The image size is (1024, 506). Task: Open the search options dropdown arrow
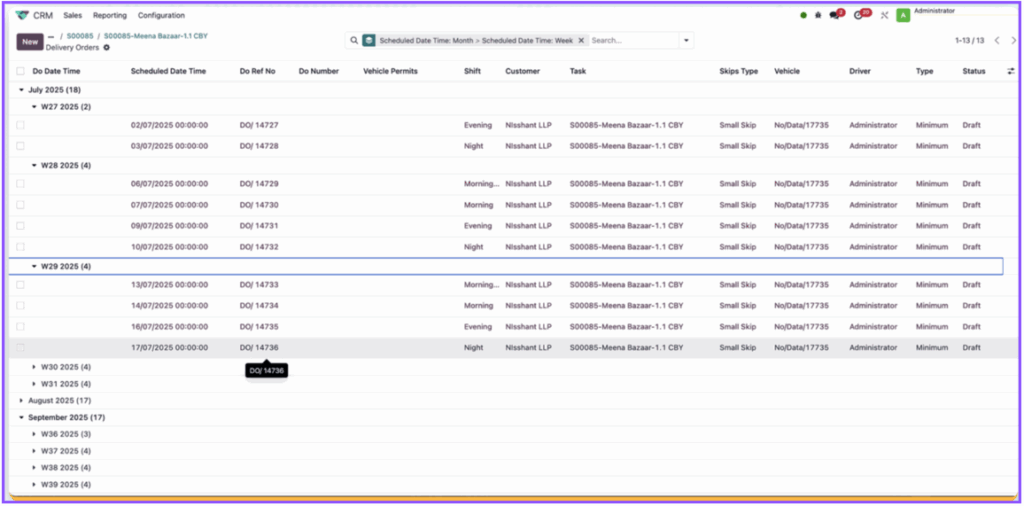click(686, 41)
